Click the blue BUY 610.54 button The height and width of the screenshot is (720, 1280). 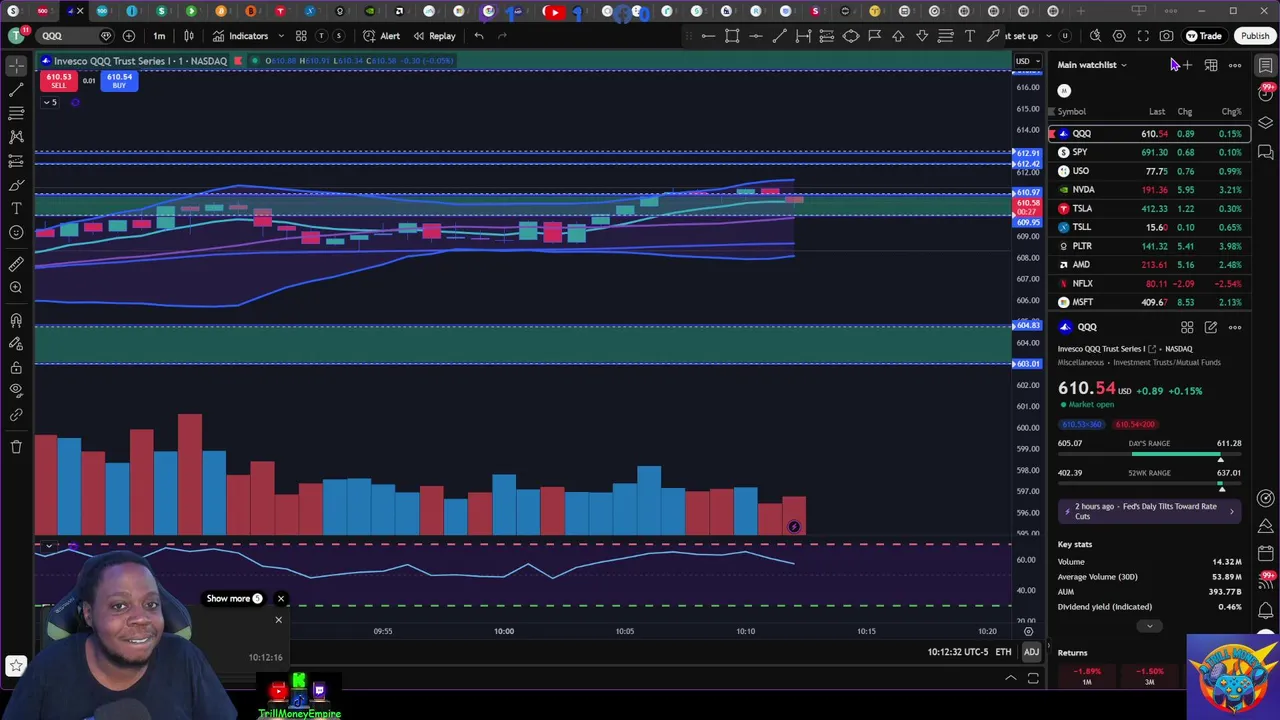119,81
